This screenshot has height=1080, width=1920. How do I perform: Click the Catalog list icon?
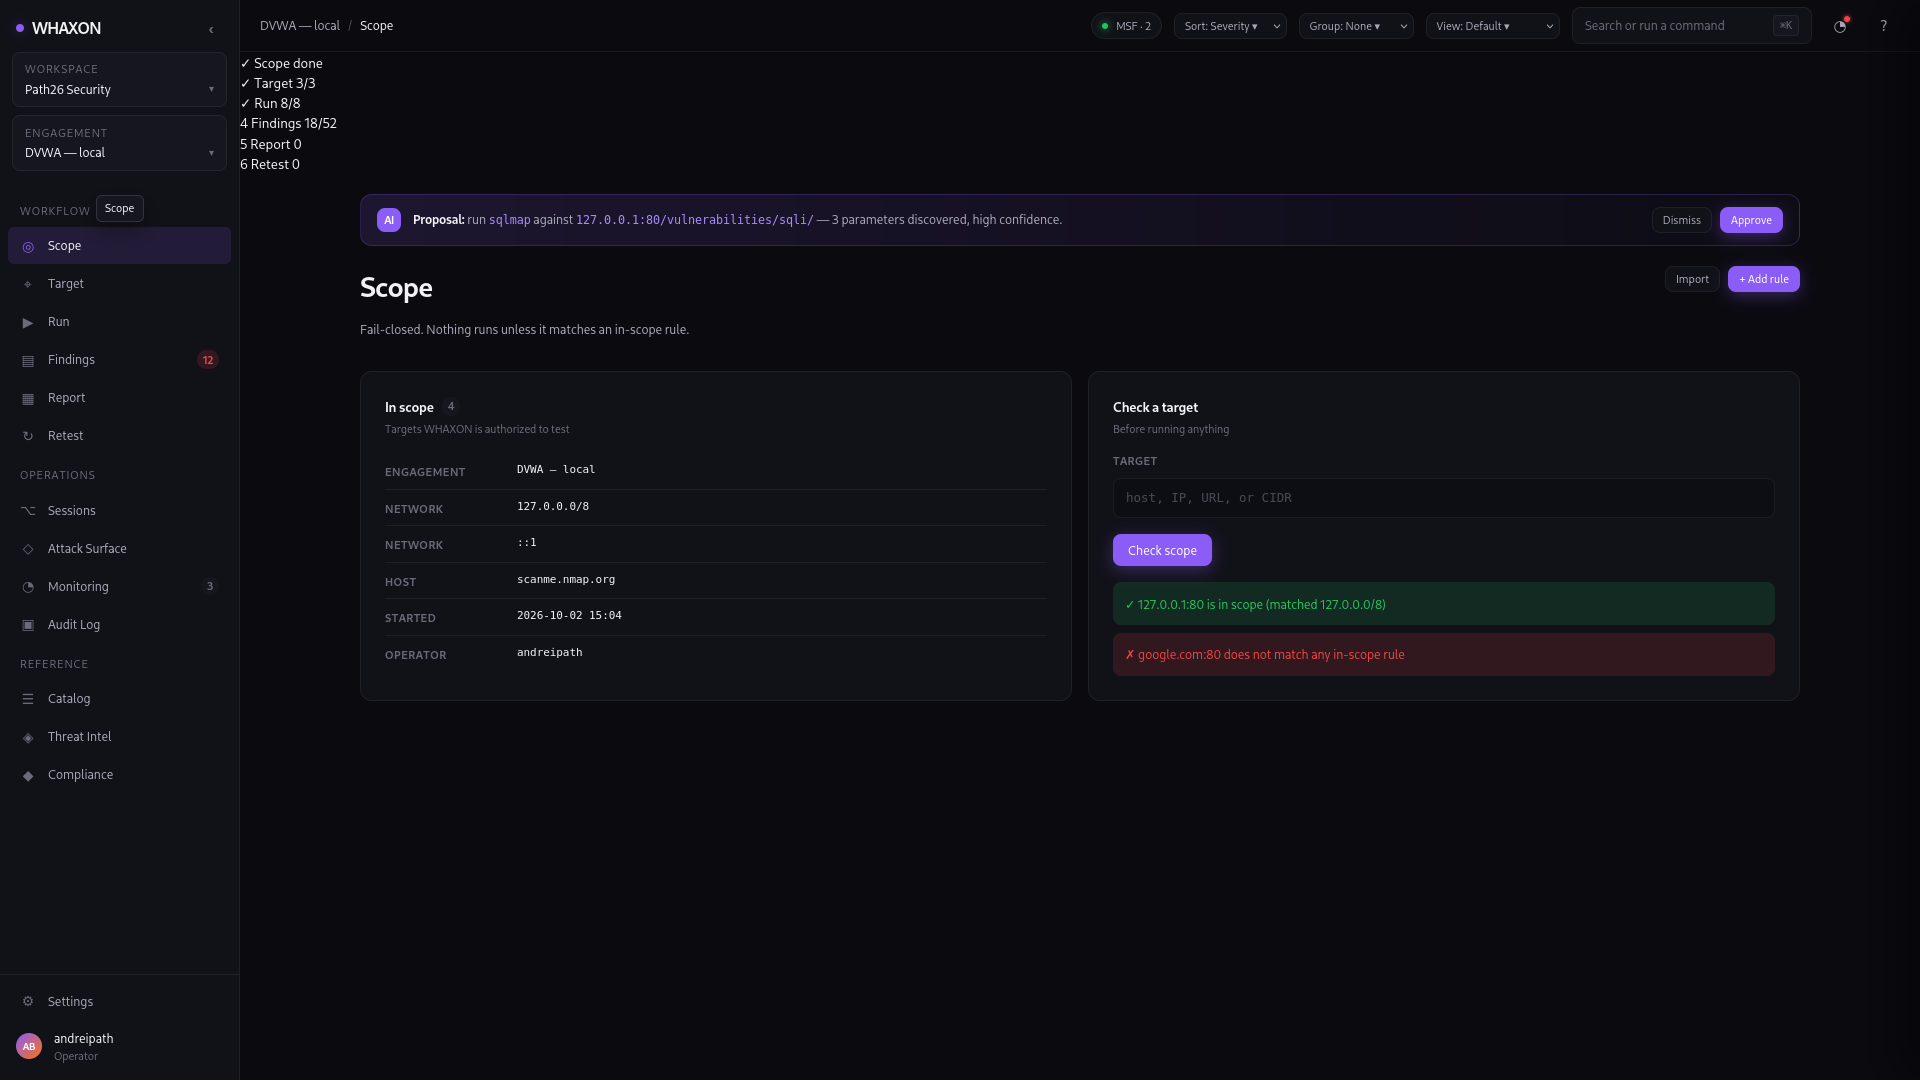point(28,699)
